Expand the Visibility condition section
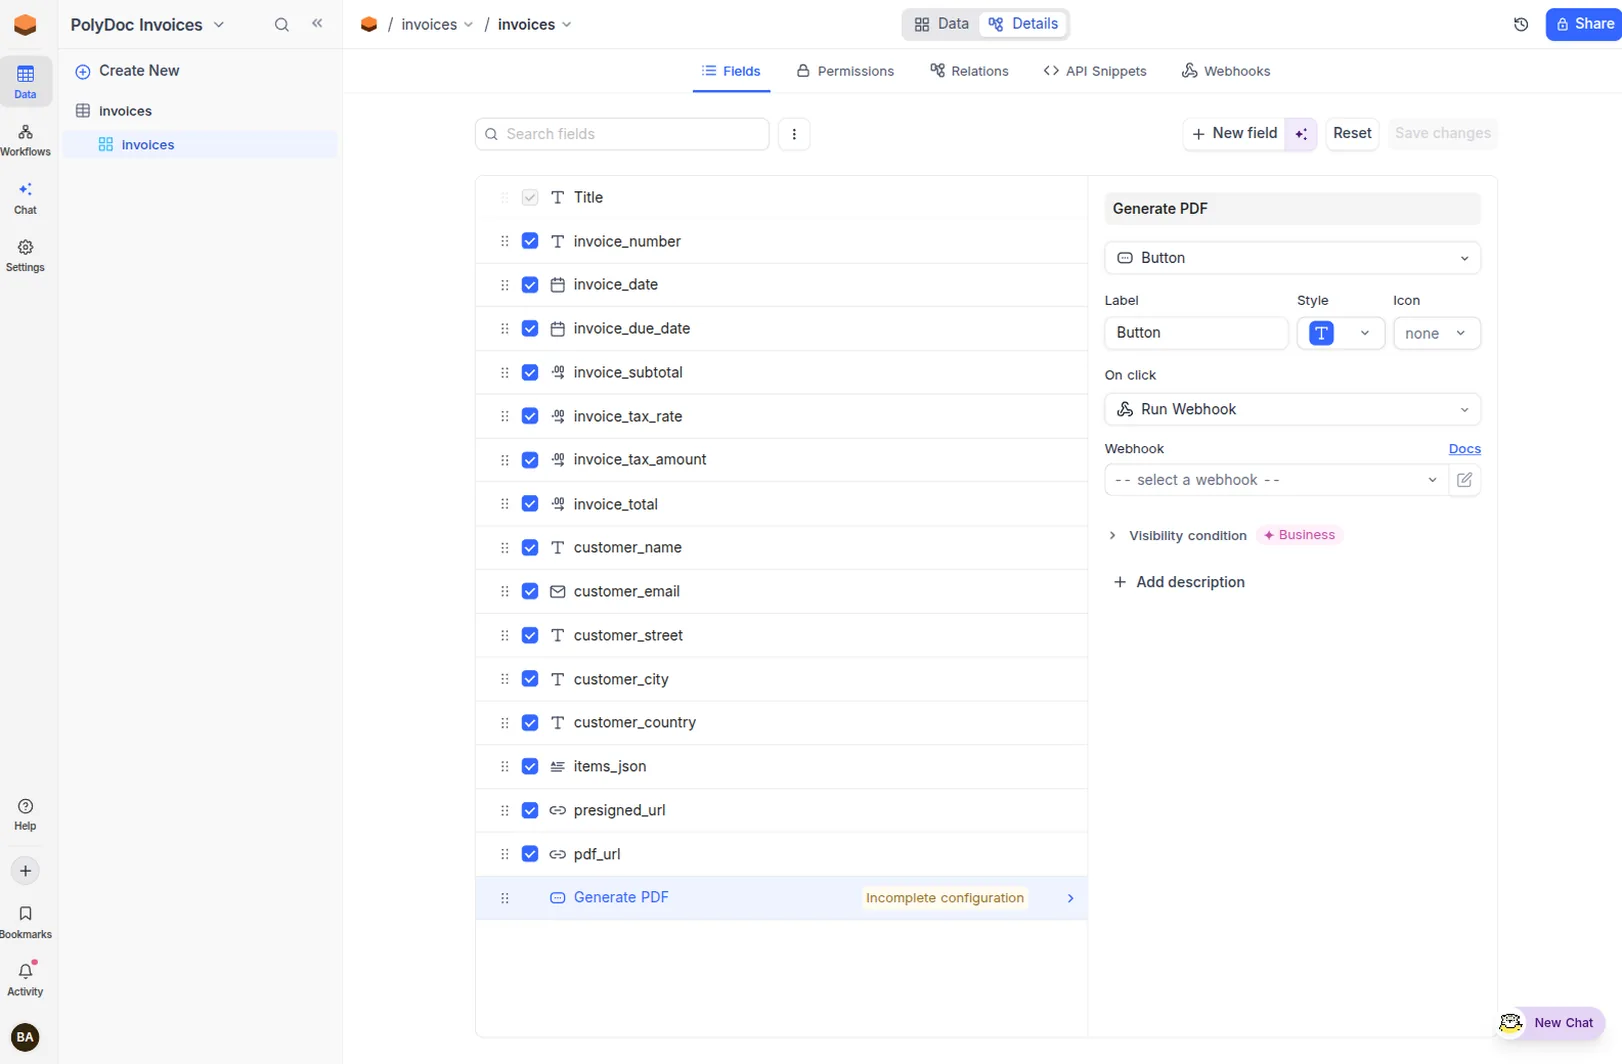This screenshot has height=1064, width=1622. 1180,536
